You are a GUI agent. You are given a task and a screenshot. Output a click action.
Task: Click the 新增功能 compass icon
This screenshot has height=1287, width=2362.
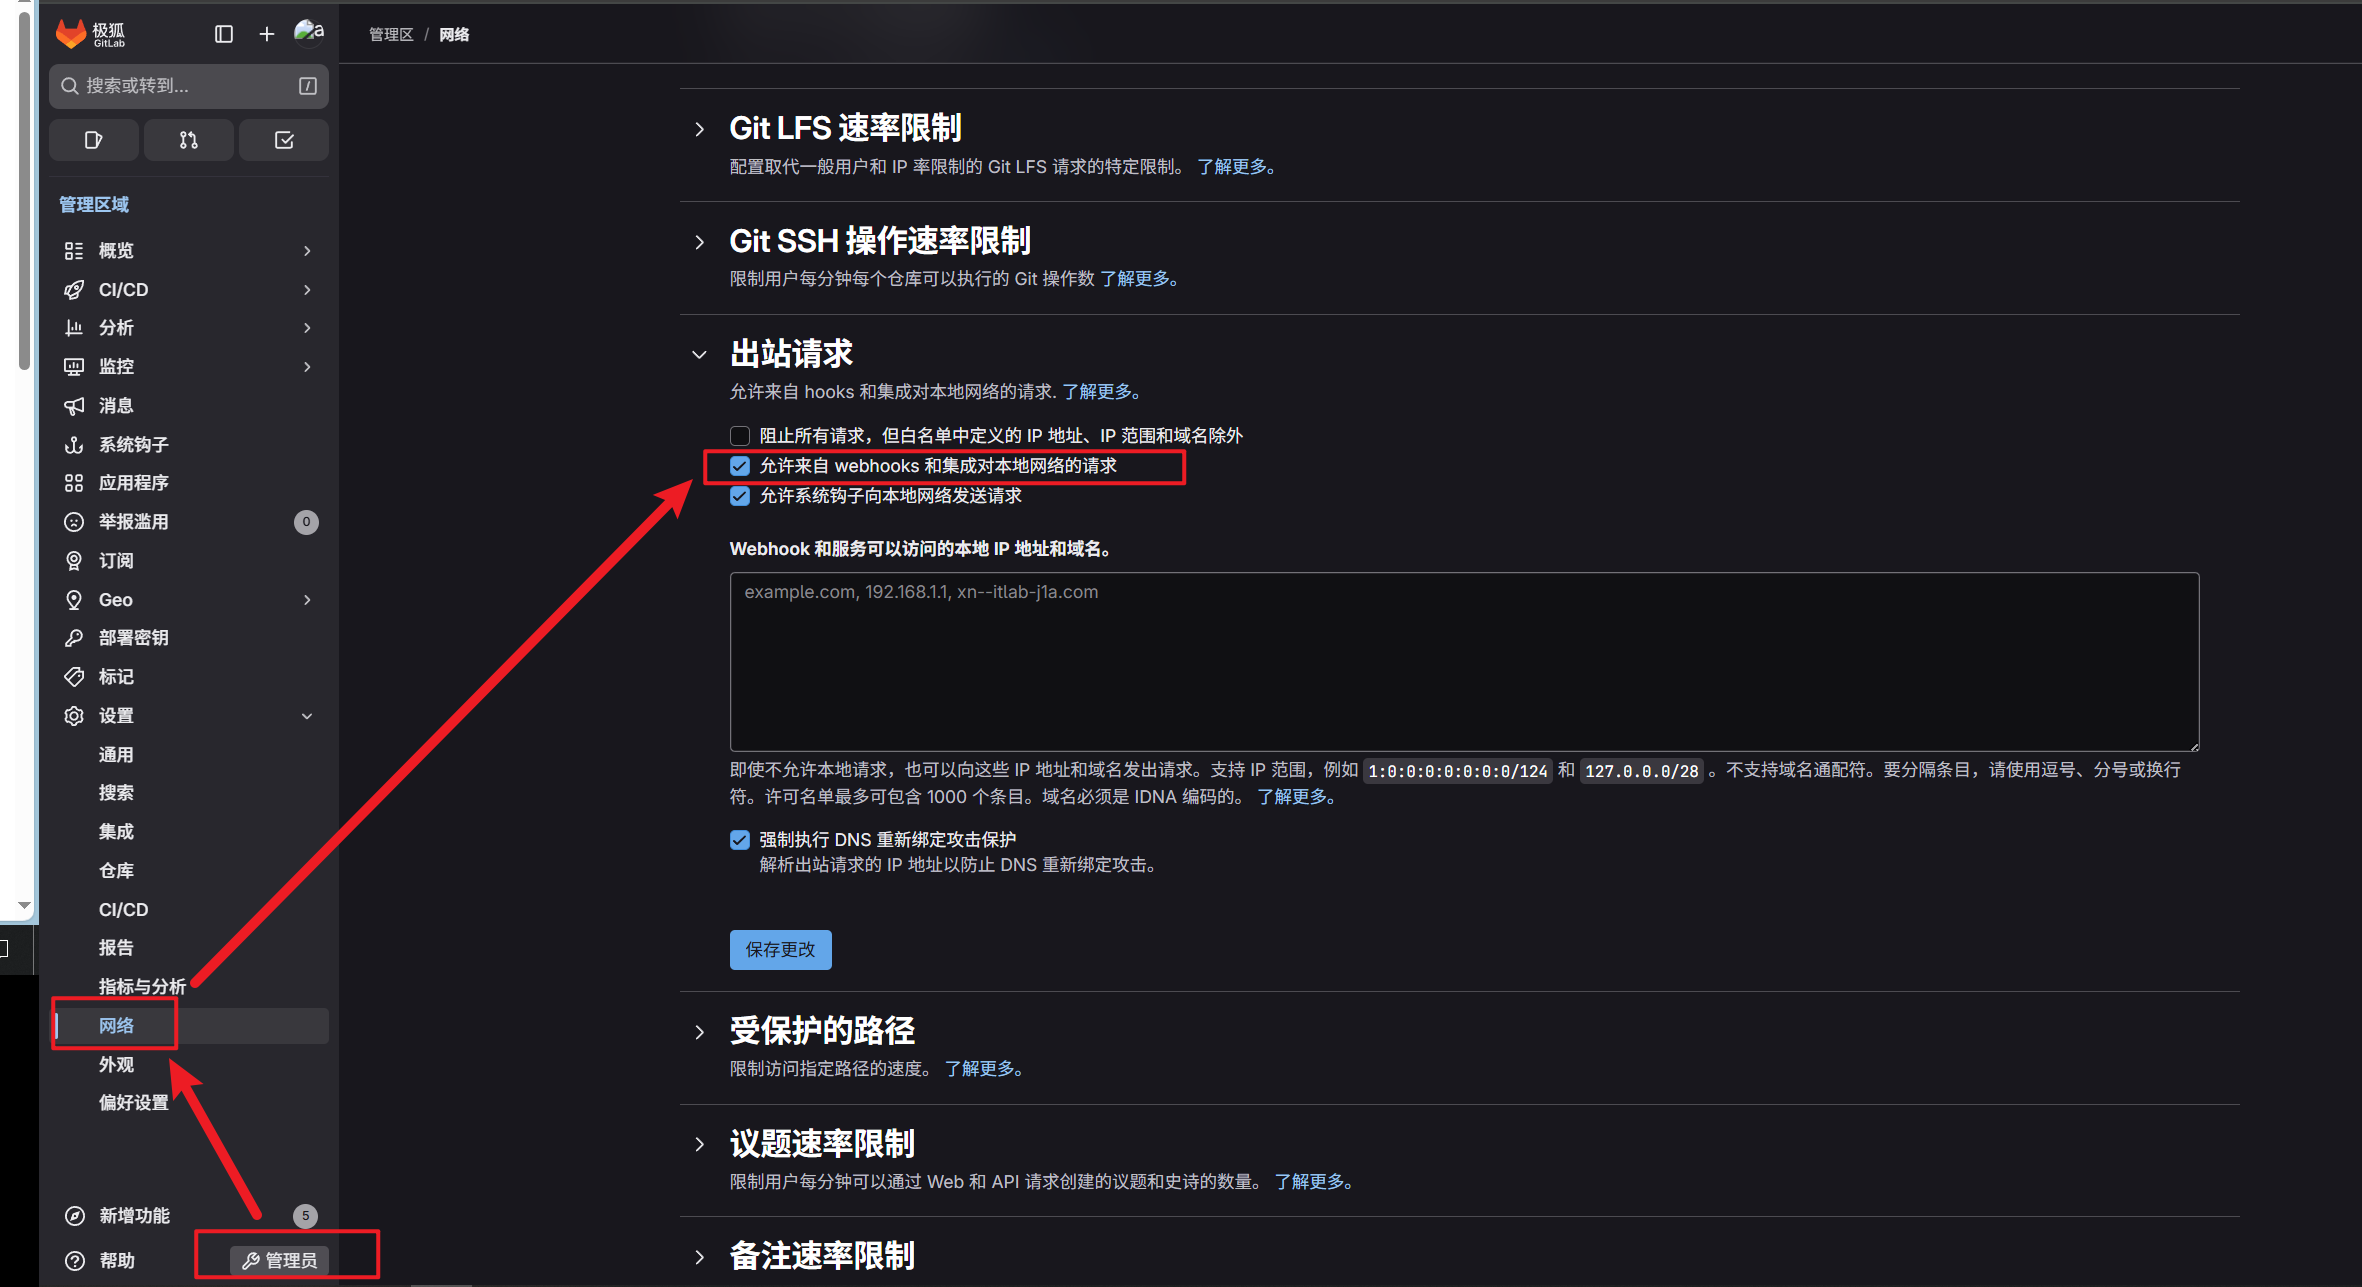tap(74, 1216)
